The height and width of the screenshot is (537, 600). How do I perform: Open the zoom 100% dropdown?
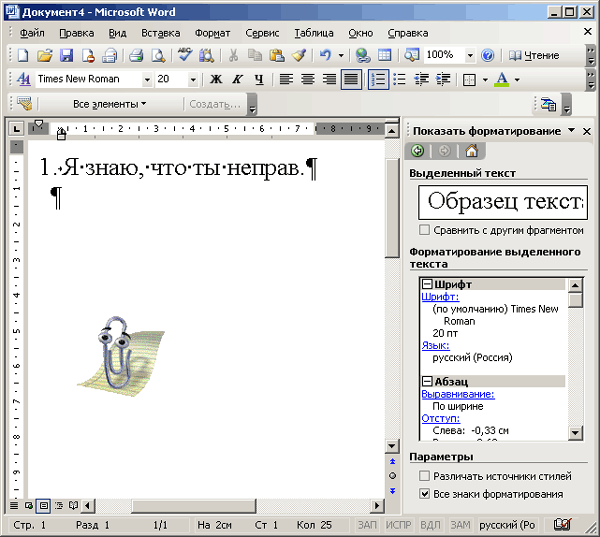470,56
